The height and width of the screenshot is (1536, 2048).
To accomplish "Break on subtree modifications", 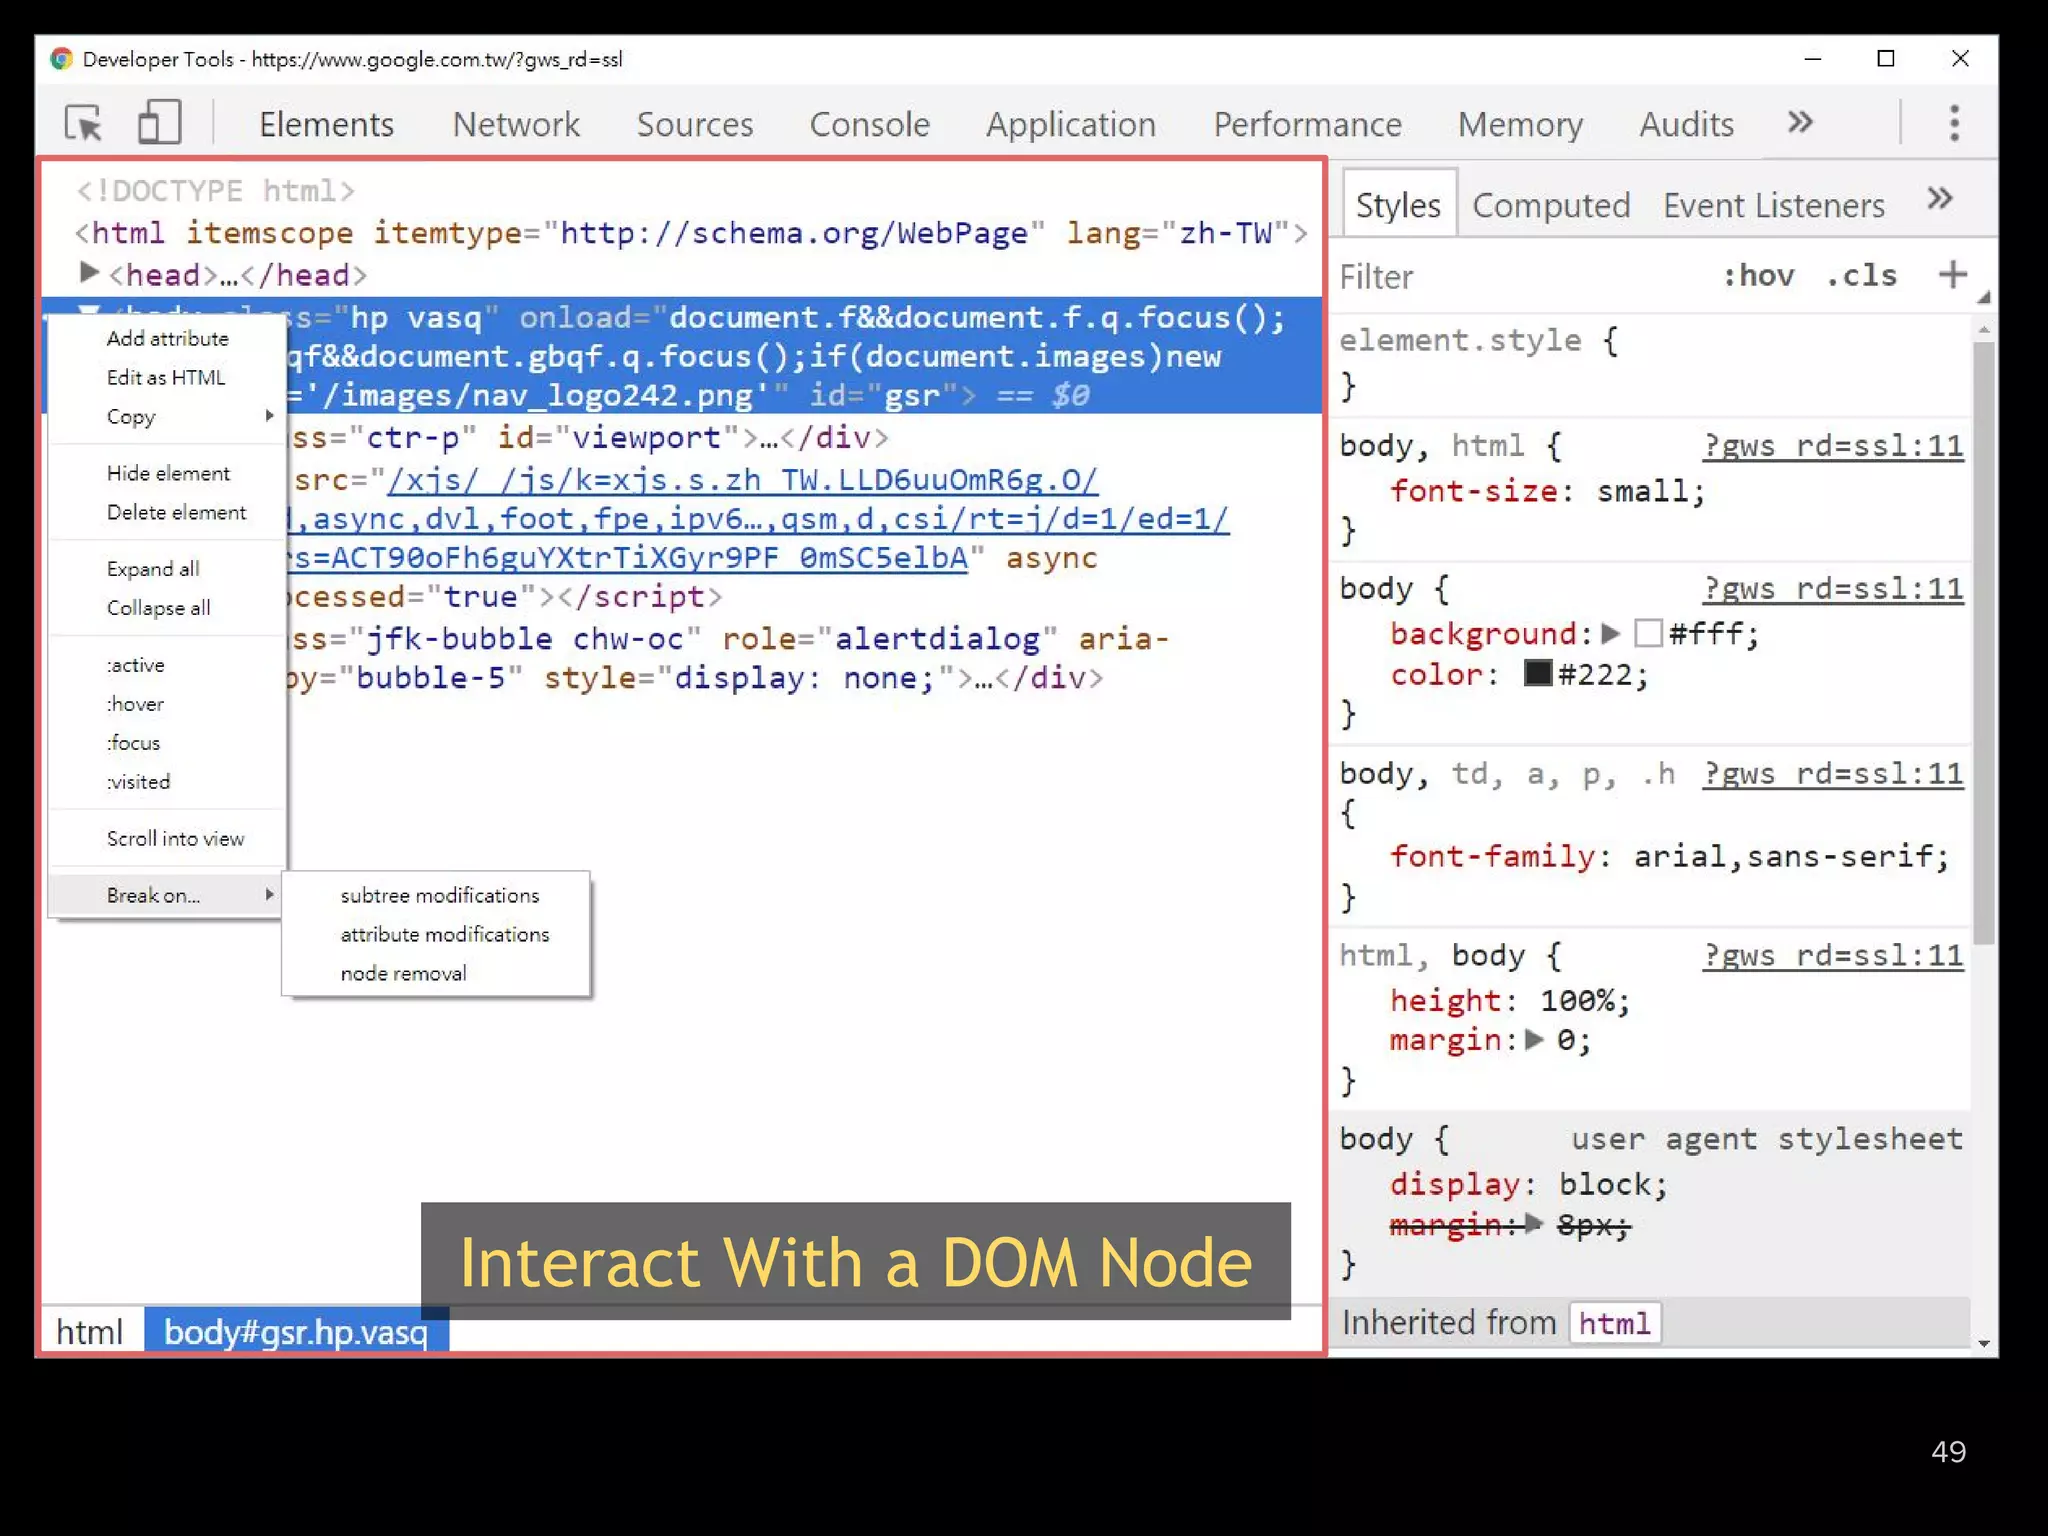I will (436, 895).
